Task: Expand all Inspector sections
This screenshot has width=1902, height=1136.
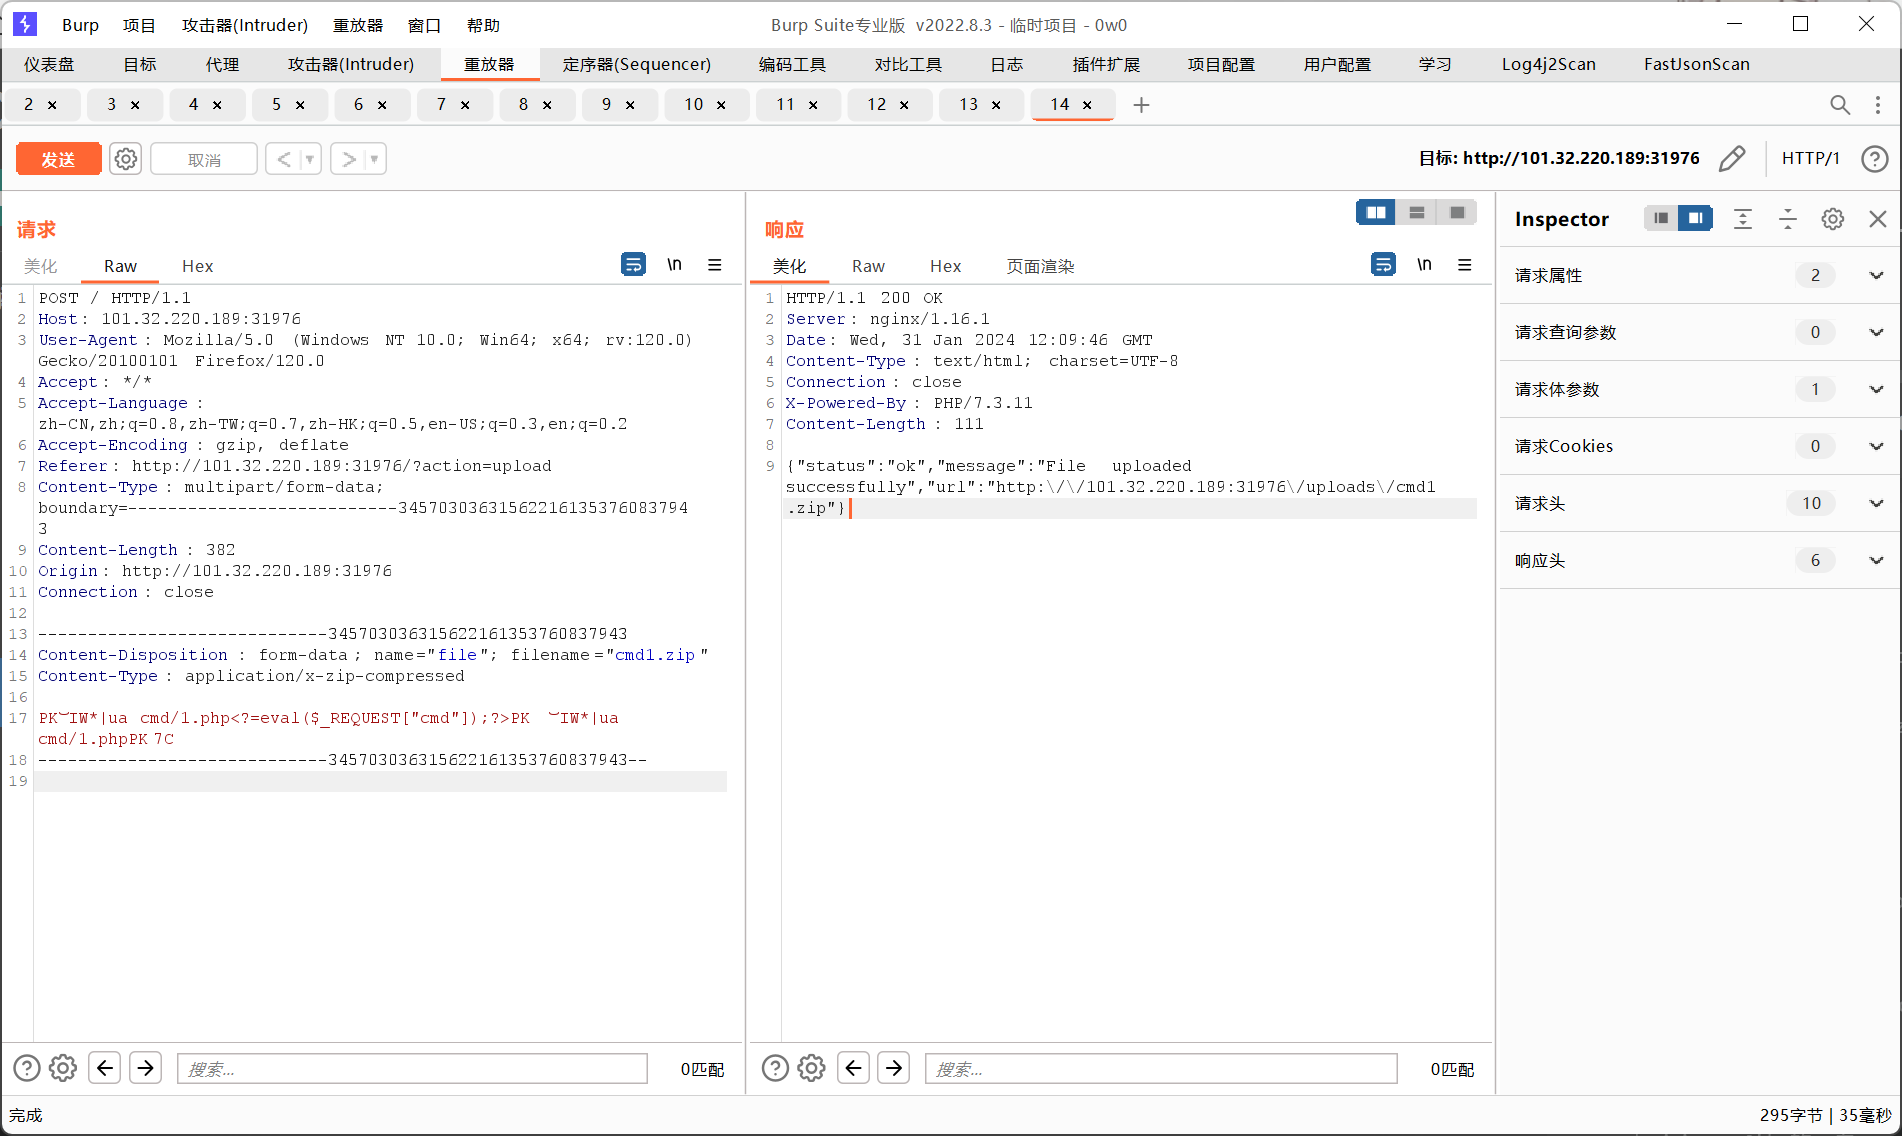Action: 1743,219
